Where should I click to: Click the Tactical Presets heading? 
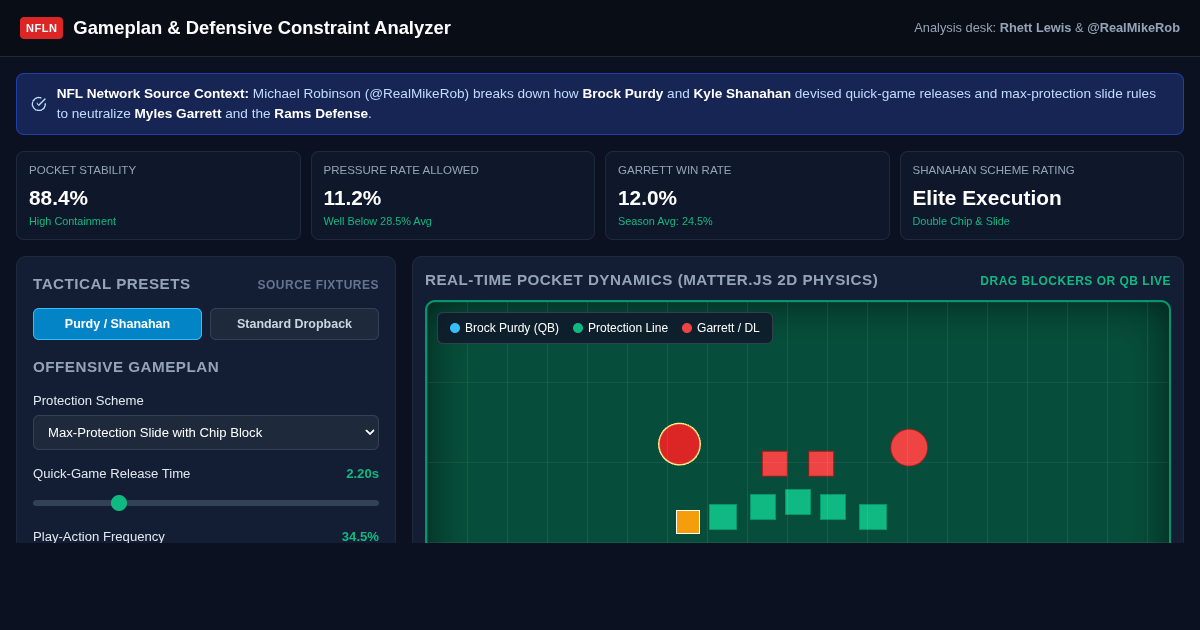pyautogui.click(x=112, y=284)
